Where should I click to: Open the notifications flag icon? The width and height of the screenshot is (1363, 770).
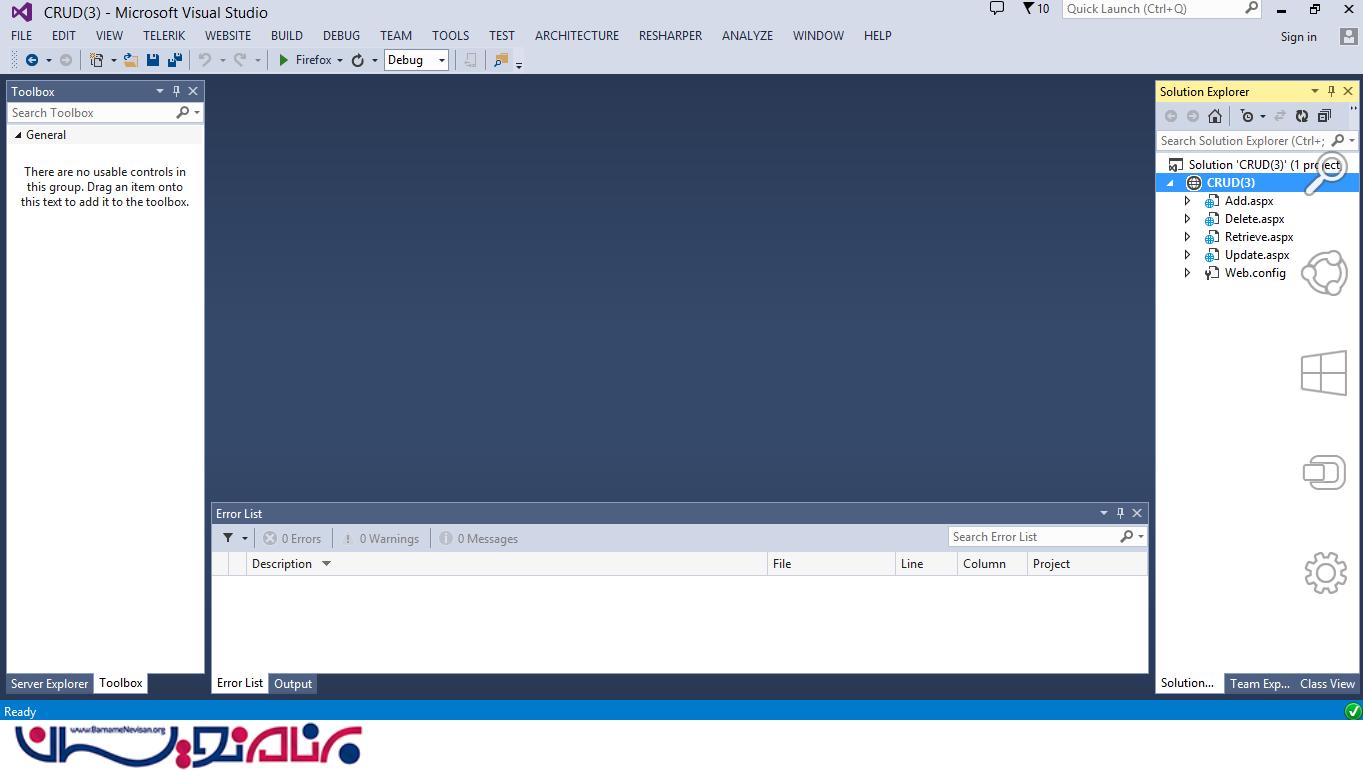coord(1028,9)
